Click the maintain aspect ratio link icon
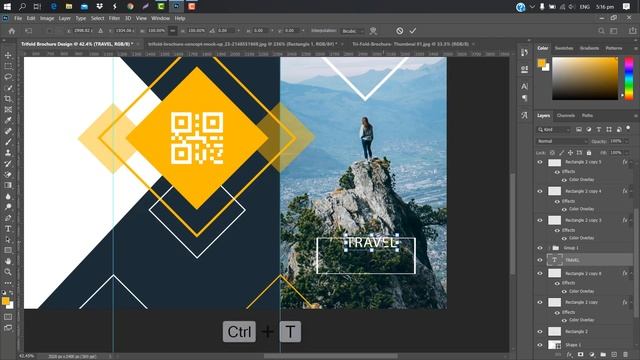The height and width of the screenshot is (360, 640). point(173,31)
